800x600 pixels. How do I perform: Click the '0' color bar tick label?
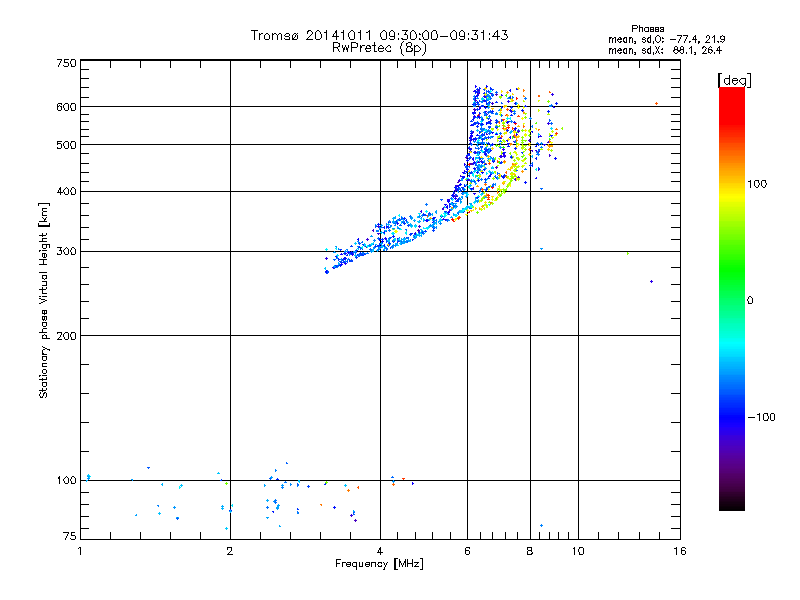pyautogui.click(x=750, y=301)
